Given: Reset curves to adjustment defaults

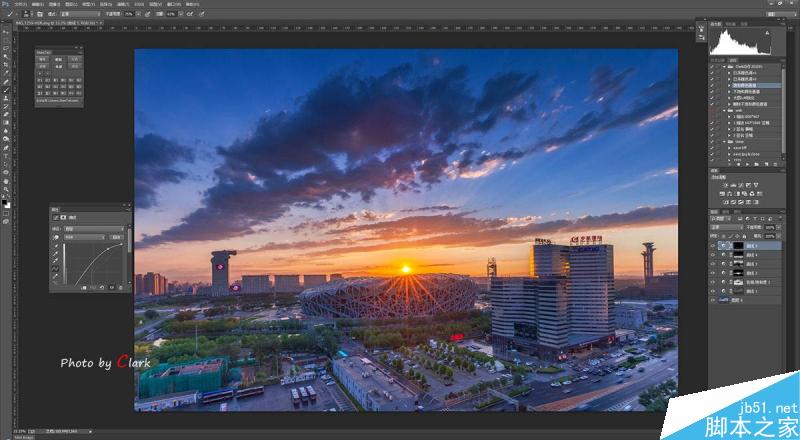Looking at the screenshot, I should click(x=102, y=287).
